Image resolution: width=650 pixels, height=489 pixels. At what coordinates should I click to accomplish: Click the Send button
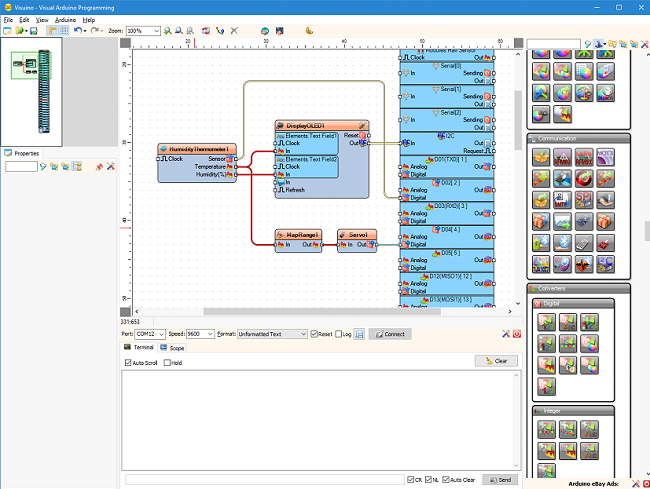(x=500, y=479)
